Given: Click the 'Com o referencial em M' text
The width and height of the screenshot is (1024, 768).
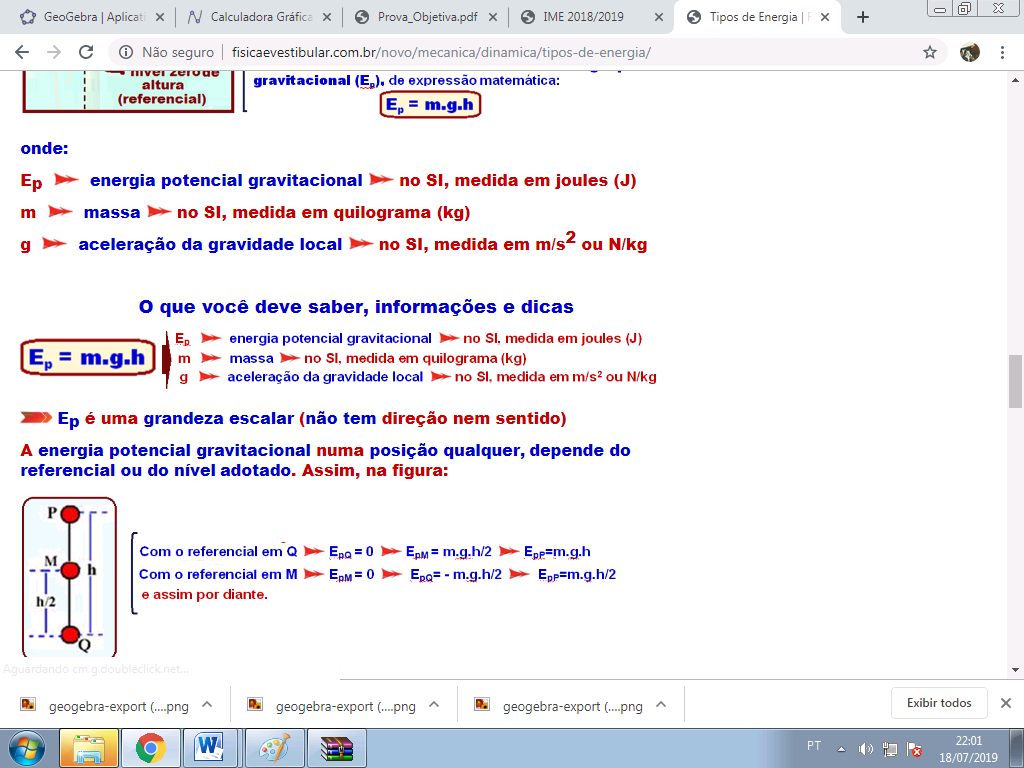Looking at the screenshot, I should [218, 574].
